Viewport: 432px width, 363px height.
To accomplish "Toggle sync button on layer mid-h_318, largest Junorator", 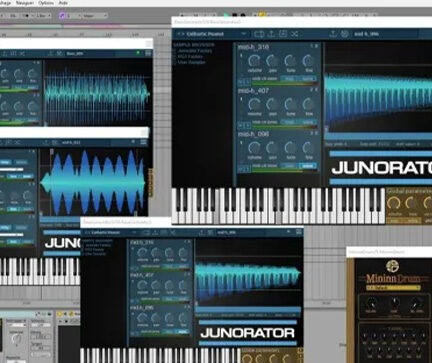I will [x=307, y=79].
